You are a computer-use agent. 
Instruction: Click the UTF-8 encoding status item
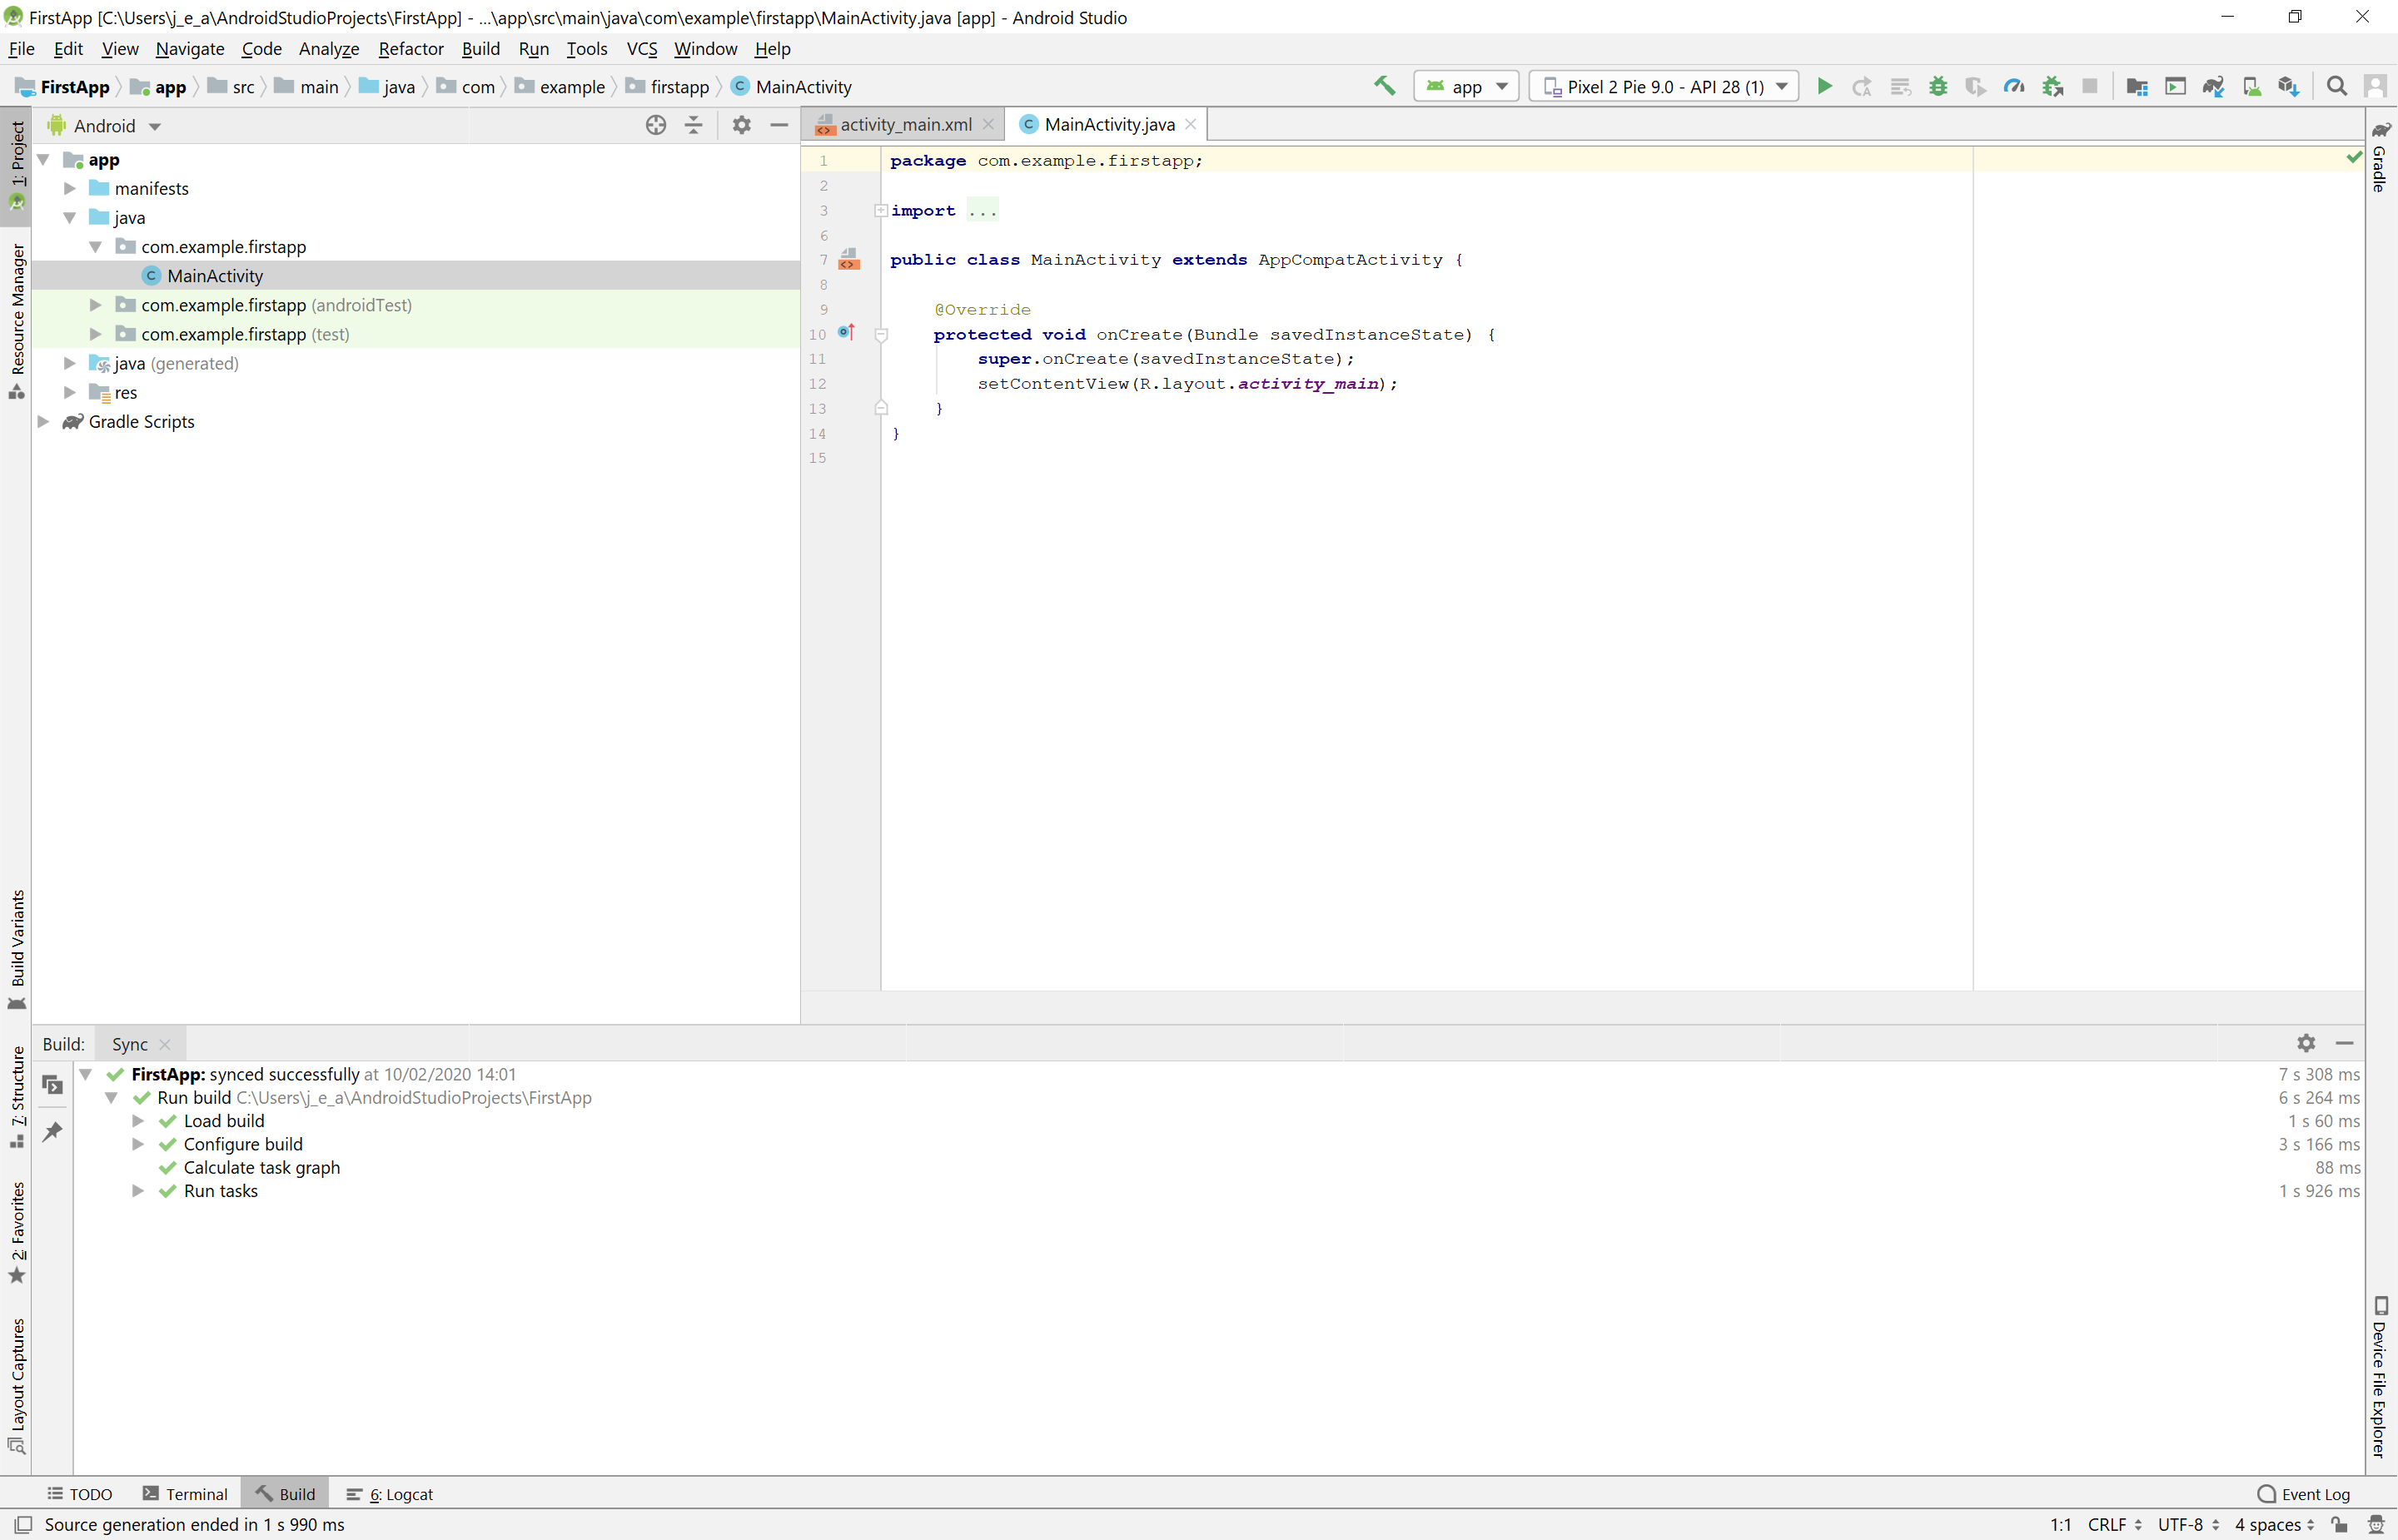coord(2187,1524)
